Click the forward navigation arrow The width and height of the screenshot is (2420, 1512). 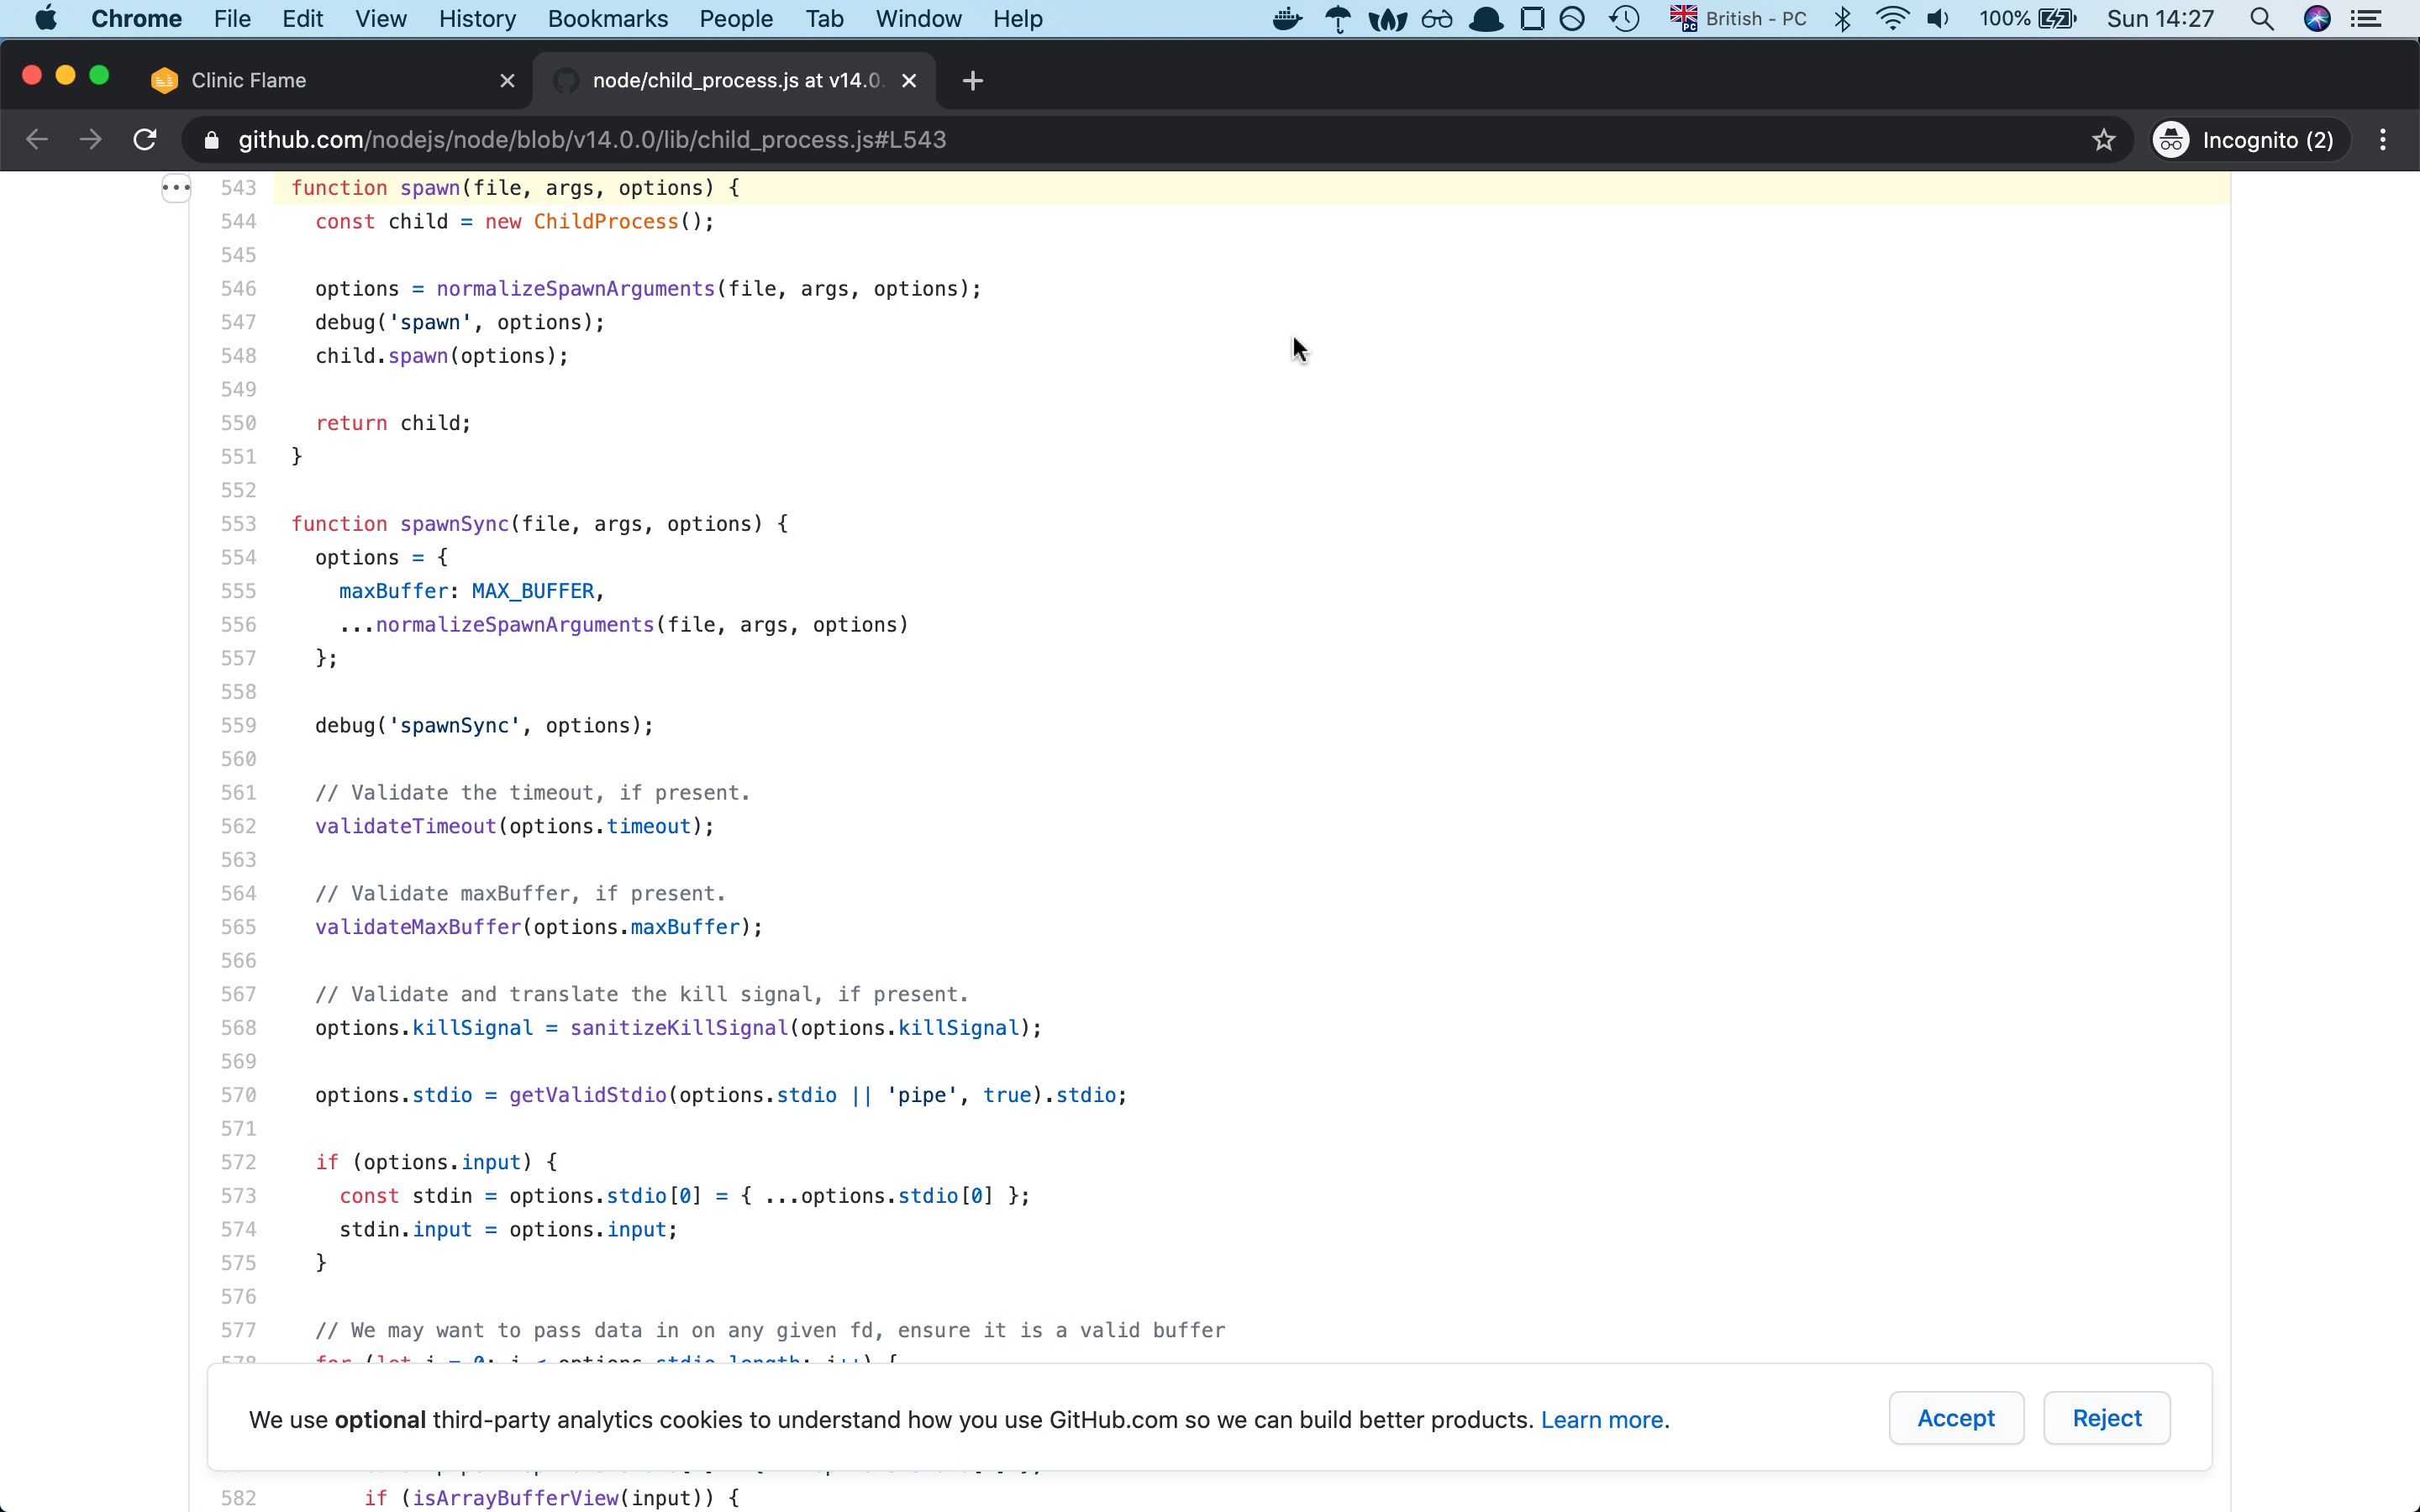[x=90, y=139]
